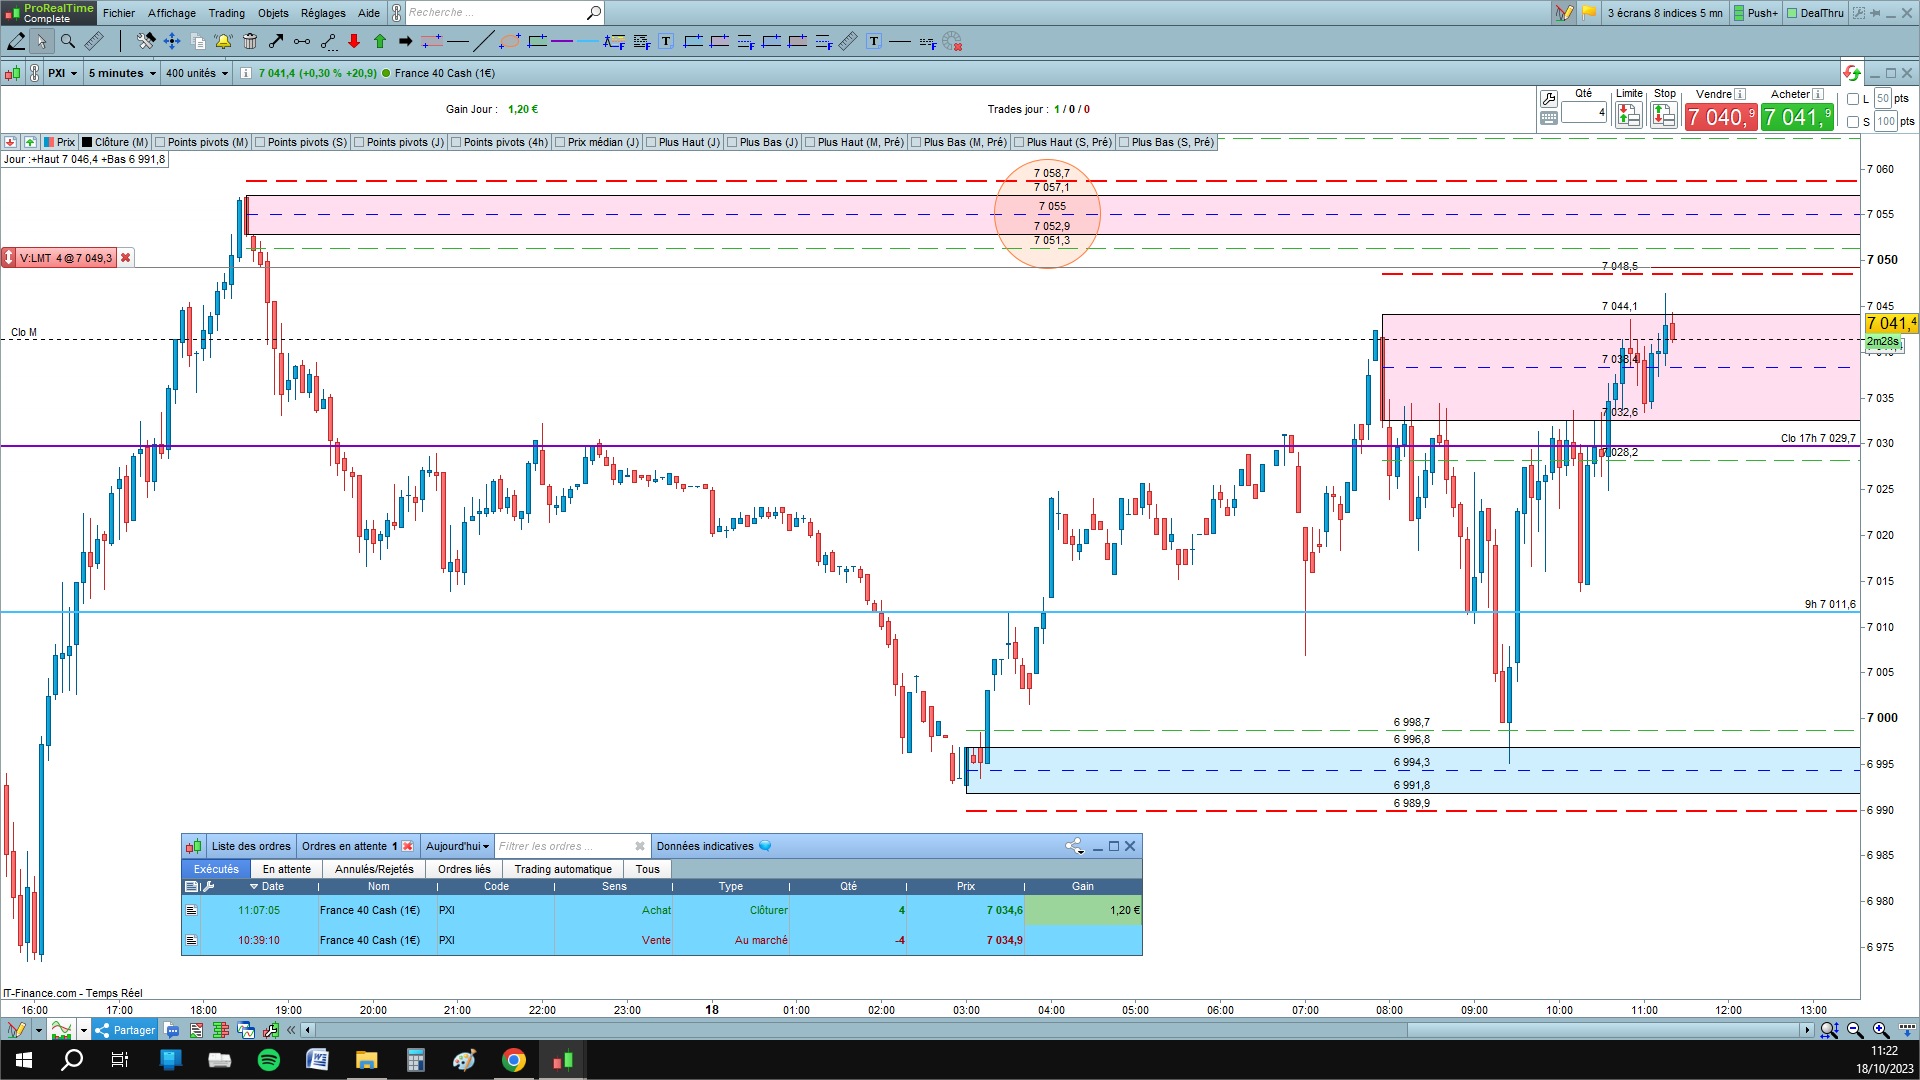
Task: Open Spotify from the Windows taskbar
Action: point(269,1060)
